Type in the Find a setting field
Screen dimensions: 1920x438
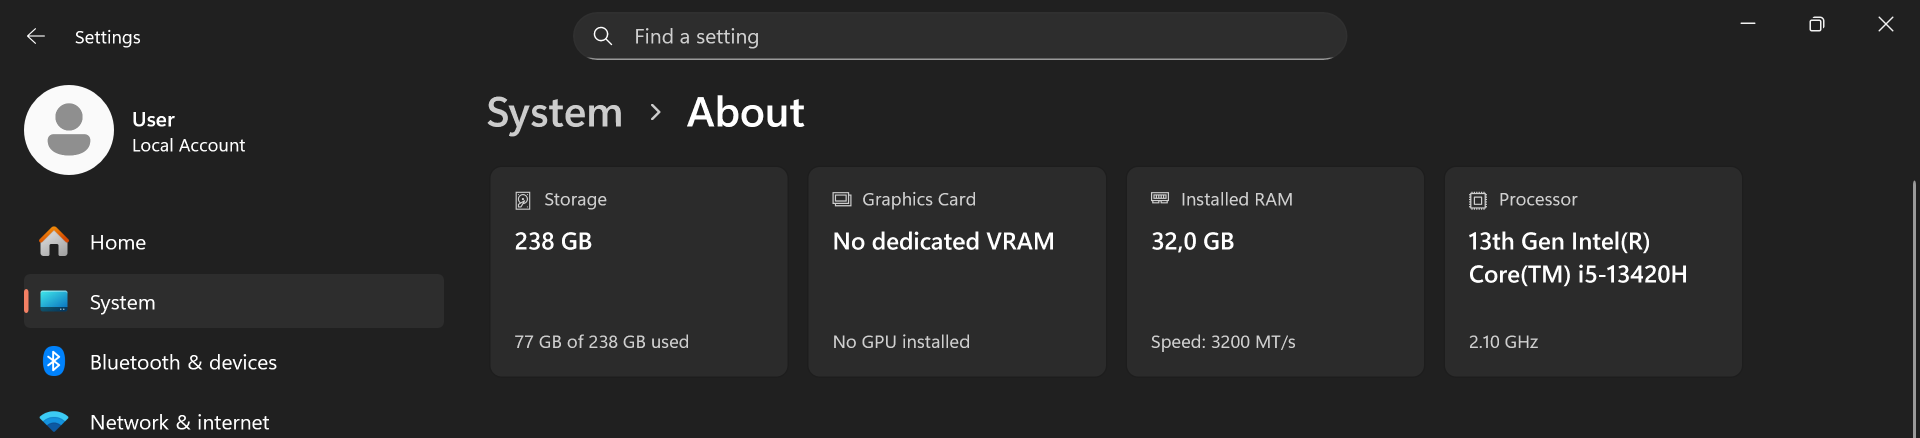pos(960,37)
